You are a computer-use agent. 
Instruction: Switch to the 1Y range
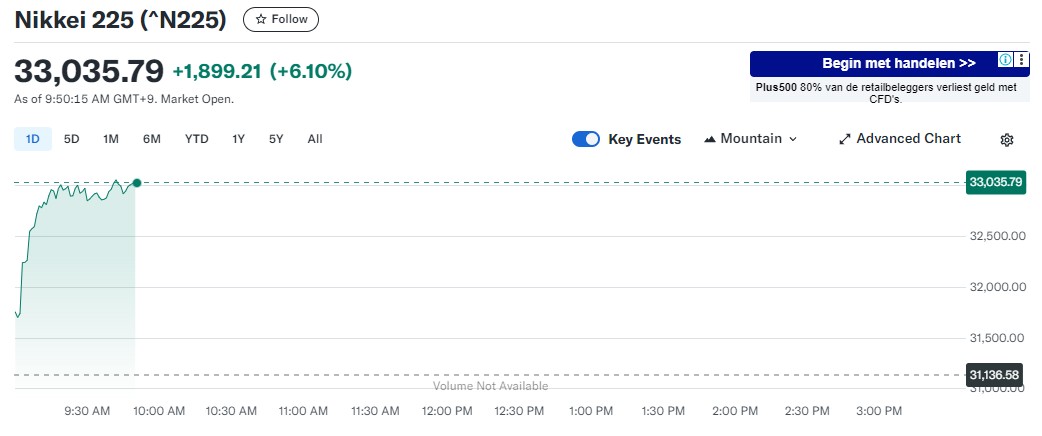(x=238, y=139)
